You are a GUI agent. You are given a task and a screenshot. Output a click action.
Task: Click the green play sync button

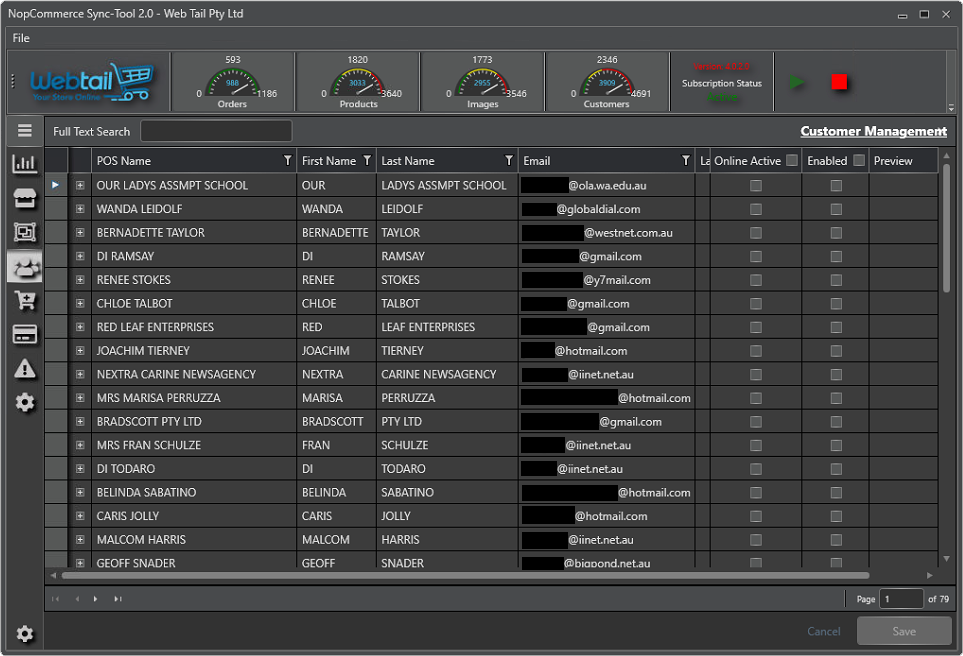[x=796, y=82]
